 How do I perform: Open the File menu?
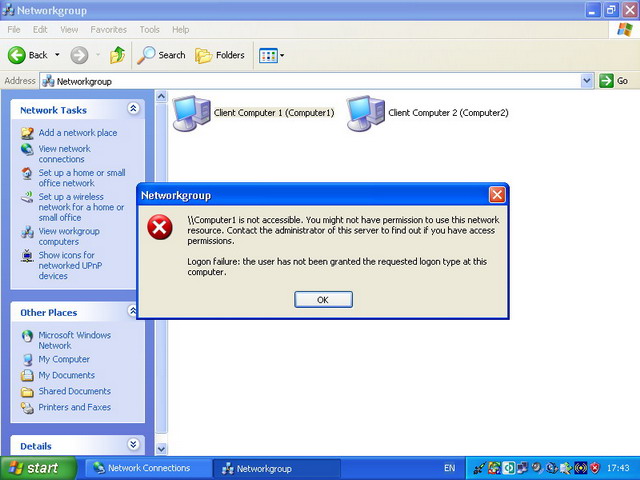tap(13, 29)
